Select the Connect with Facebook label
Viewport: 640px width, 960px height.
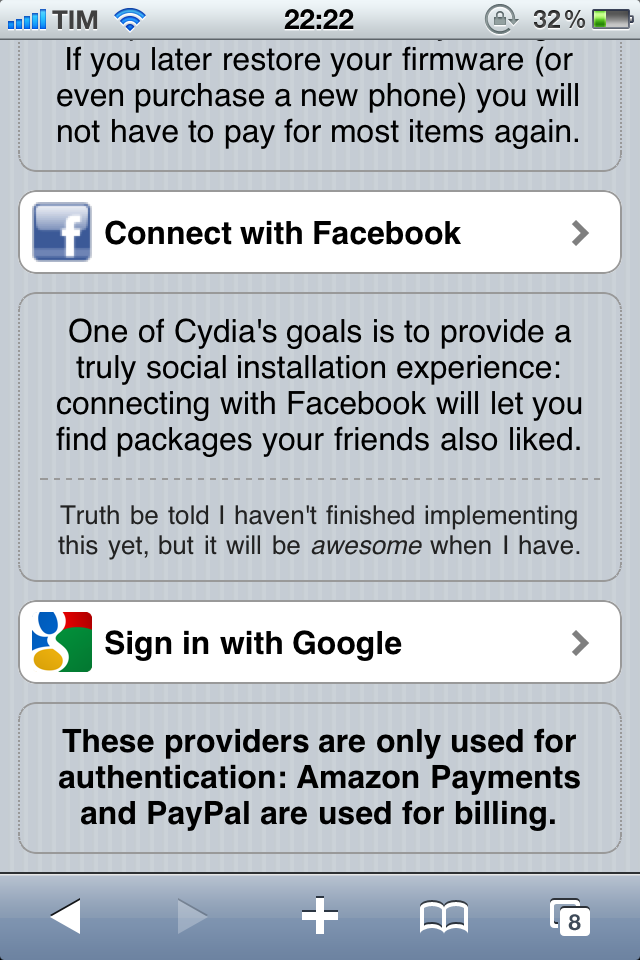point(282,234)
